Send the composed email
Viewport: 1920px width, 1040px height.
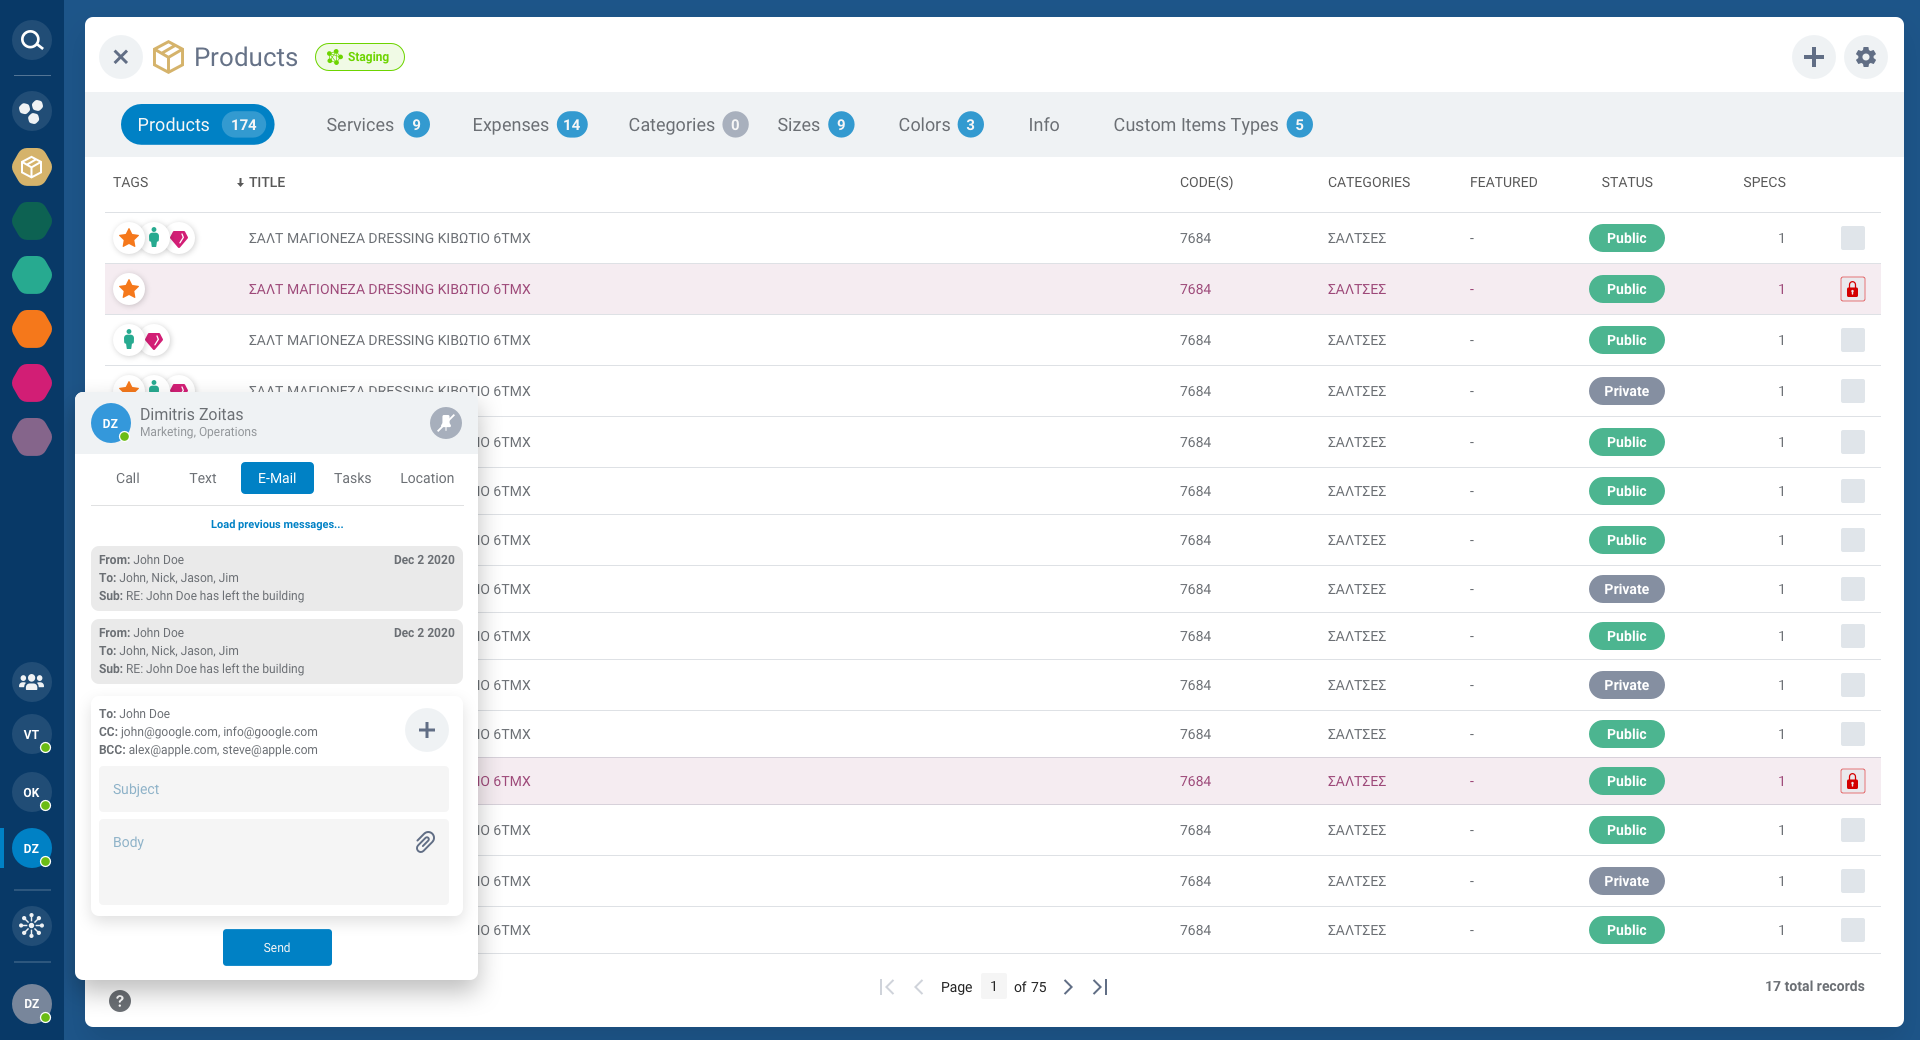point(277,947)
